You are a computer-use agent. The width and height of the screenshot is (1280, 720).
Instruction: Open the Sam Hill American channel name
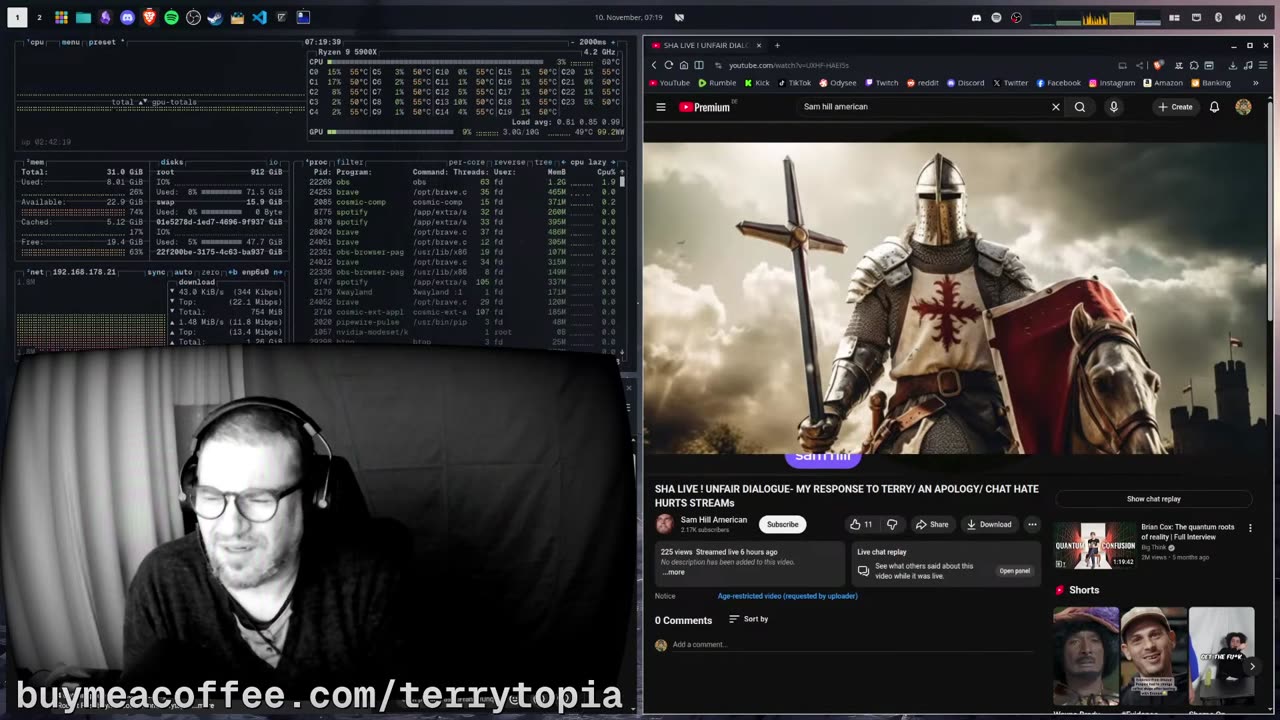pos(714,520)
